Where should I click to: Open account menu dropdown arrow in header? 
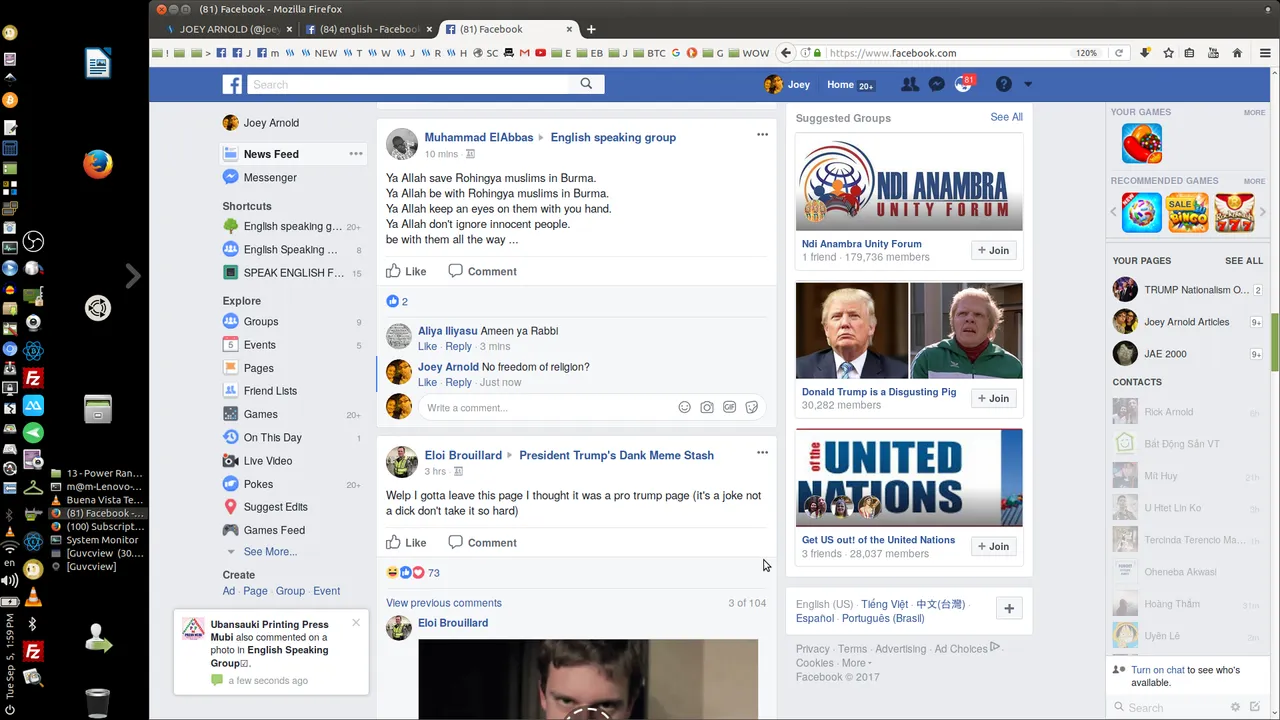(1028, 85)
